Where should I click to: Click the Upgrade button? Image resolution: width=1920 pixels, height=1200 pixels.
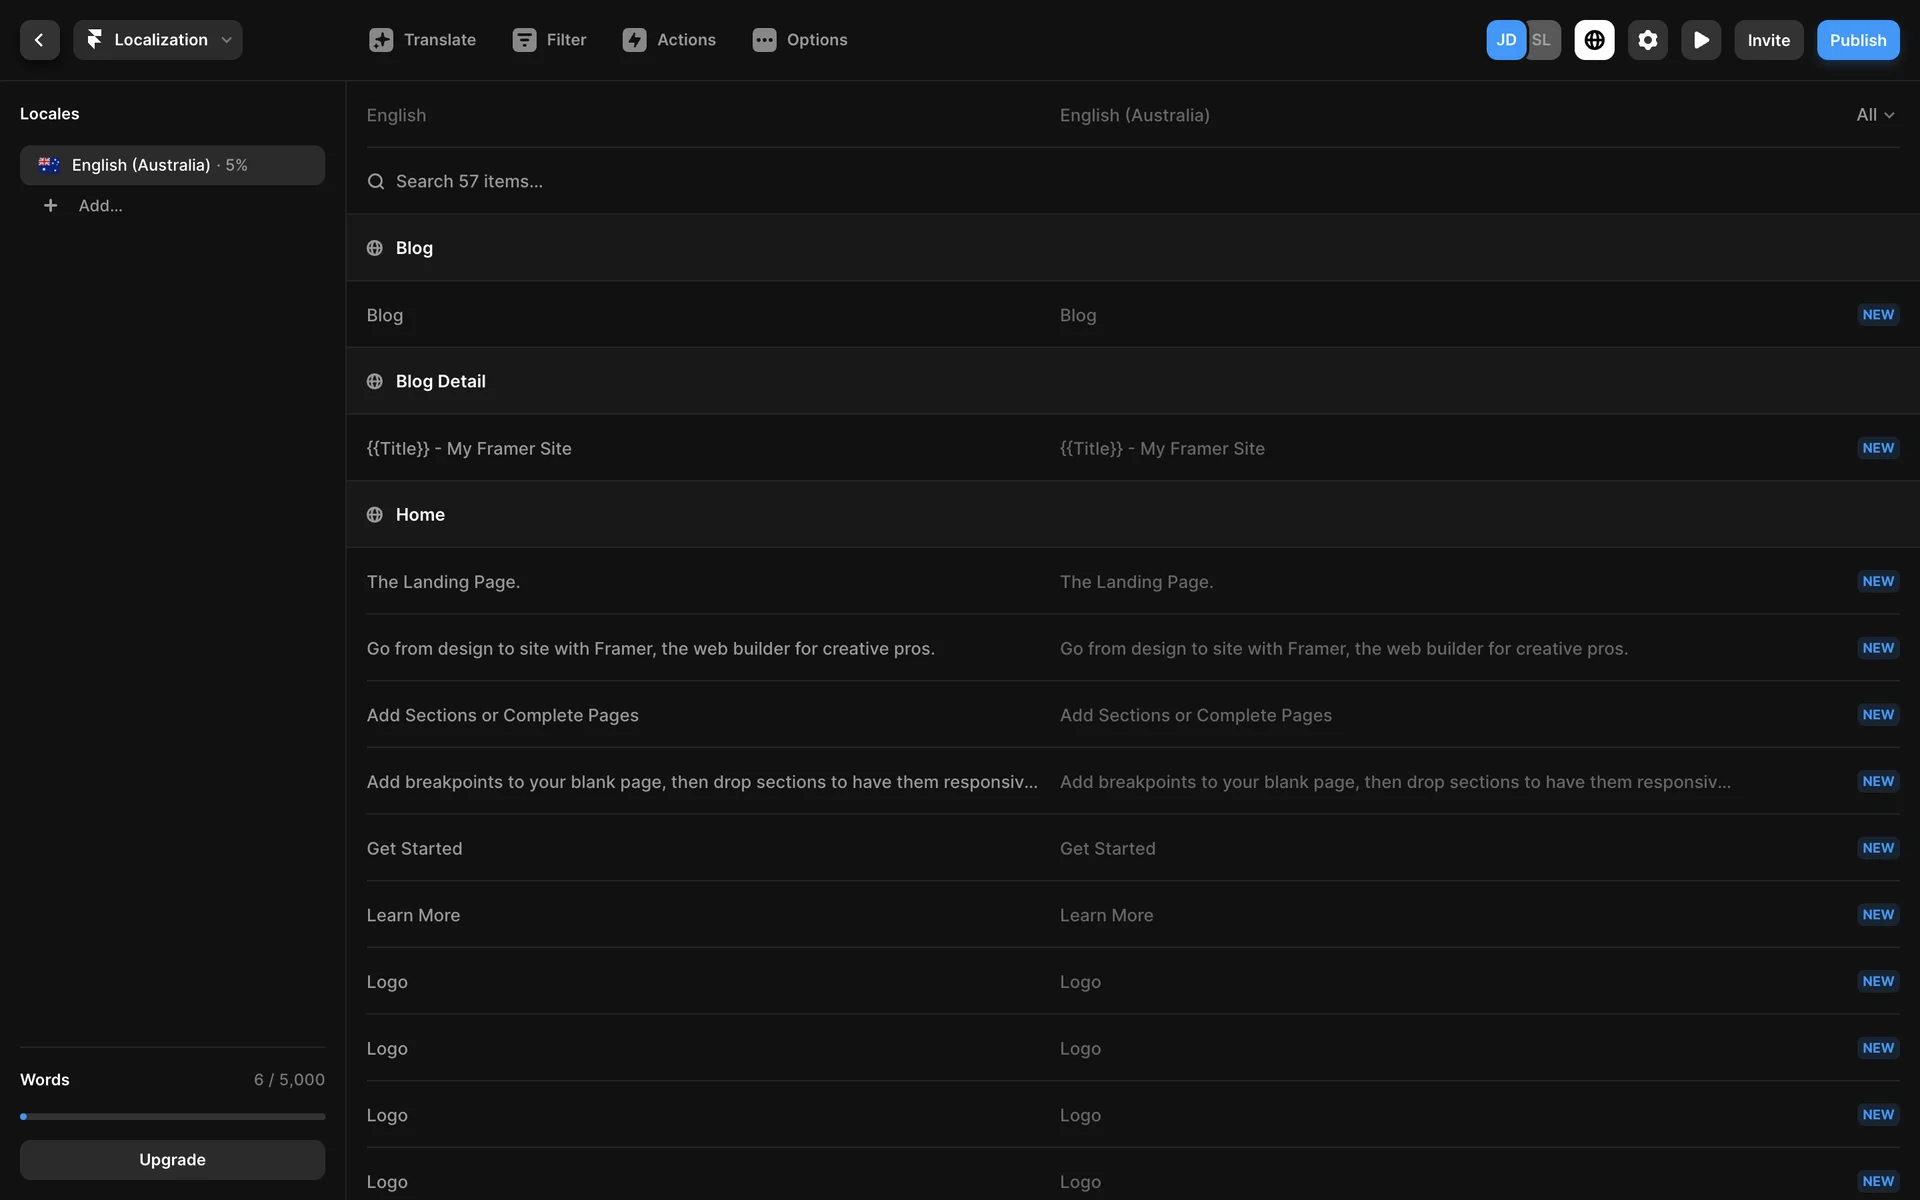(172, 1159)
